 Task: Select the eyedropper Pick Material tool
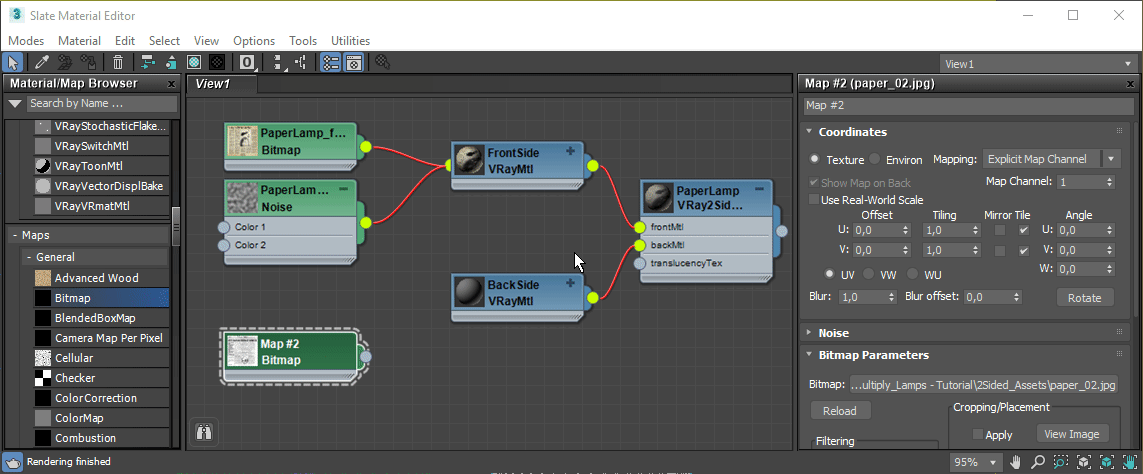click(x=42, y=63)
